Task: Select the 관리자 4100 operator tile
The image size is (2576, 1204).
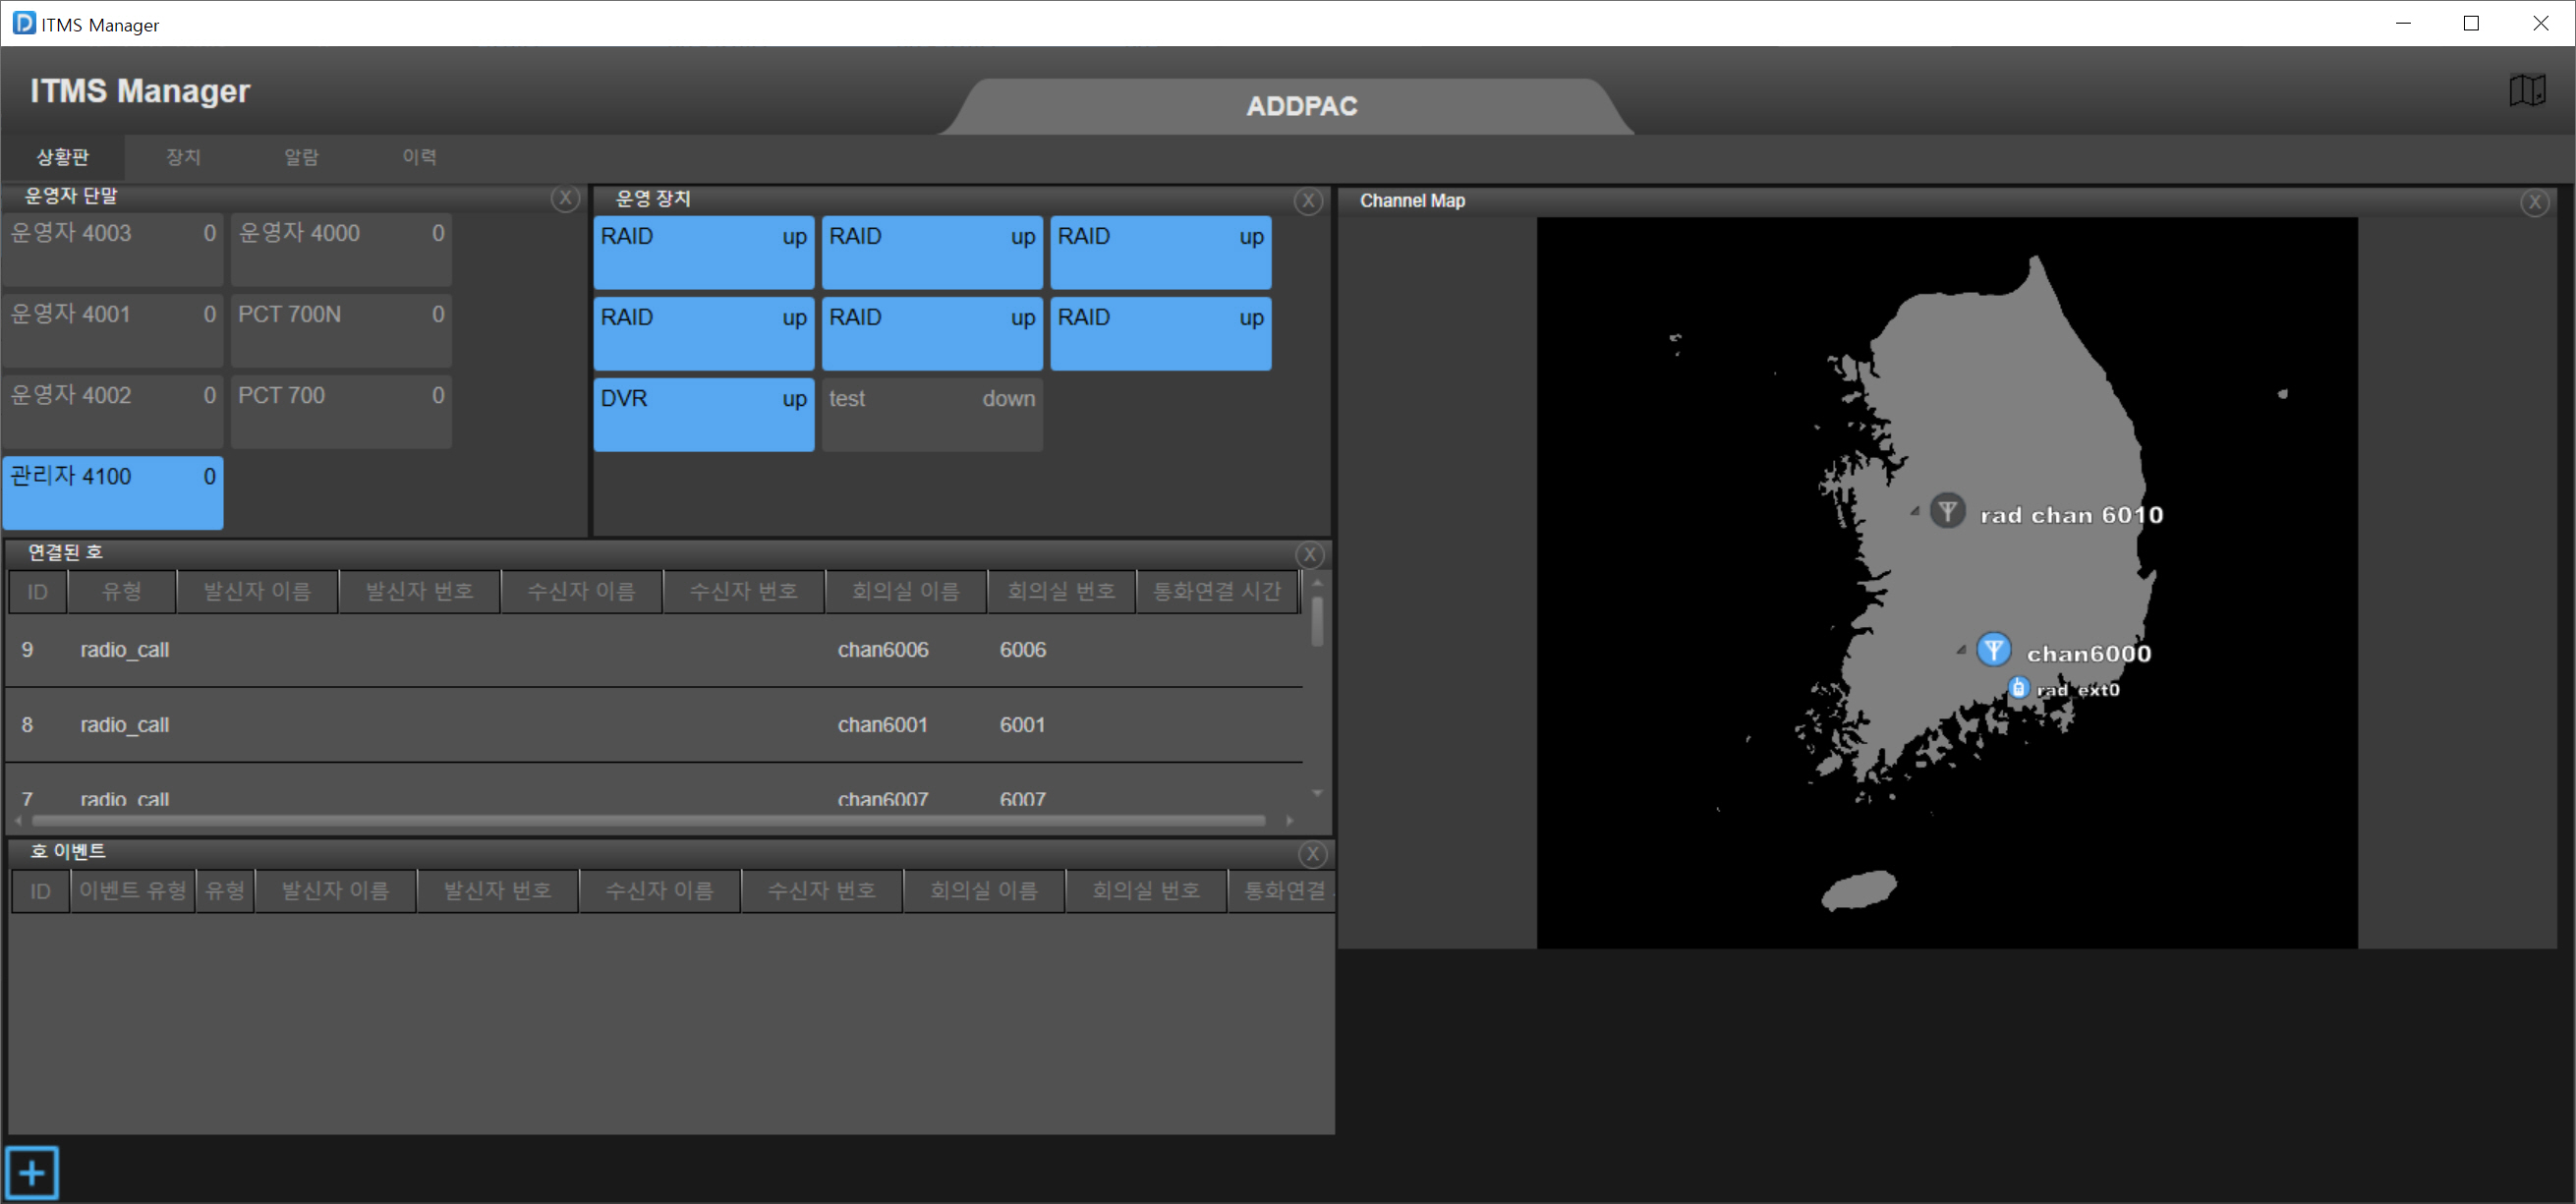Action: pos(112,492)
